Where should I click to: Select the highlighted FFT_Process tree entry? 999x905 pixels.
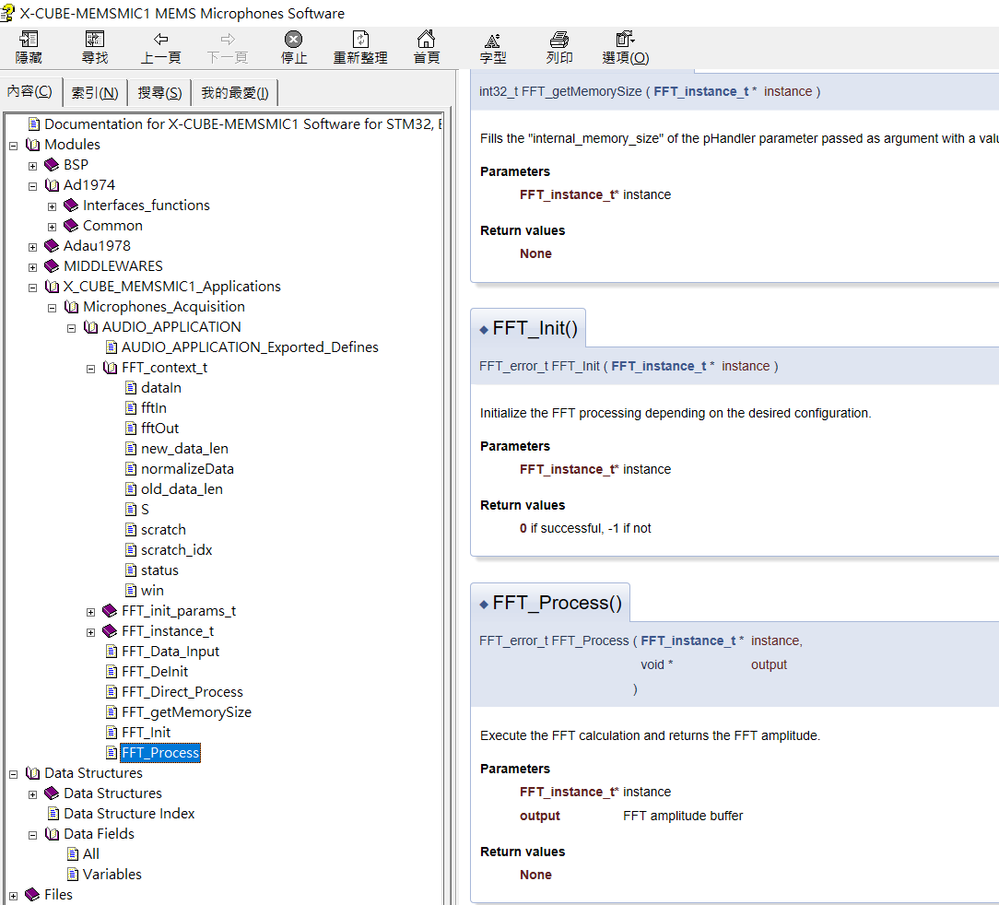coord(161,753)
